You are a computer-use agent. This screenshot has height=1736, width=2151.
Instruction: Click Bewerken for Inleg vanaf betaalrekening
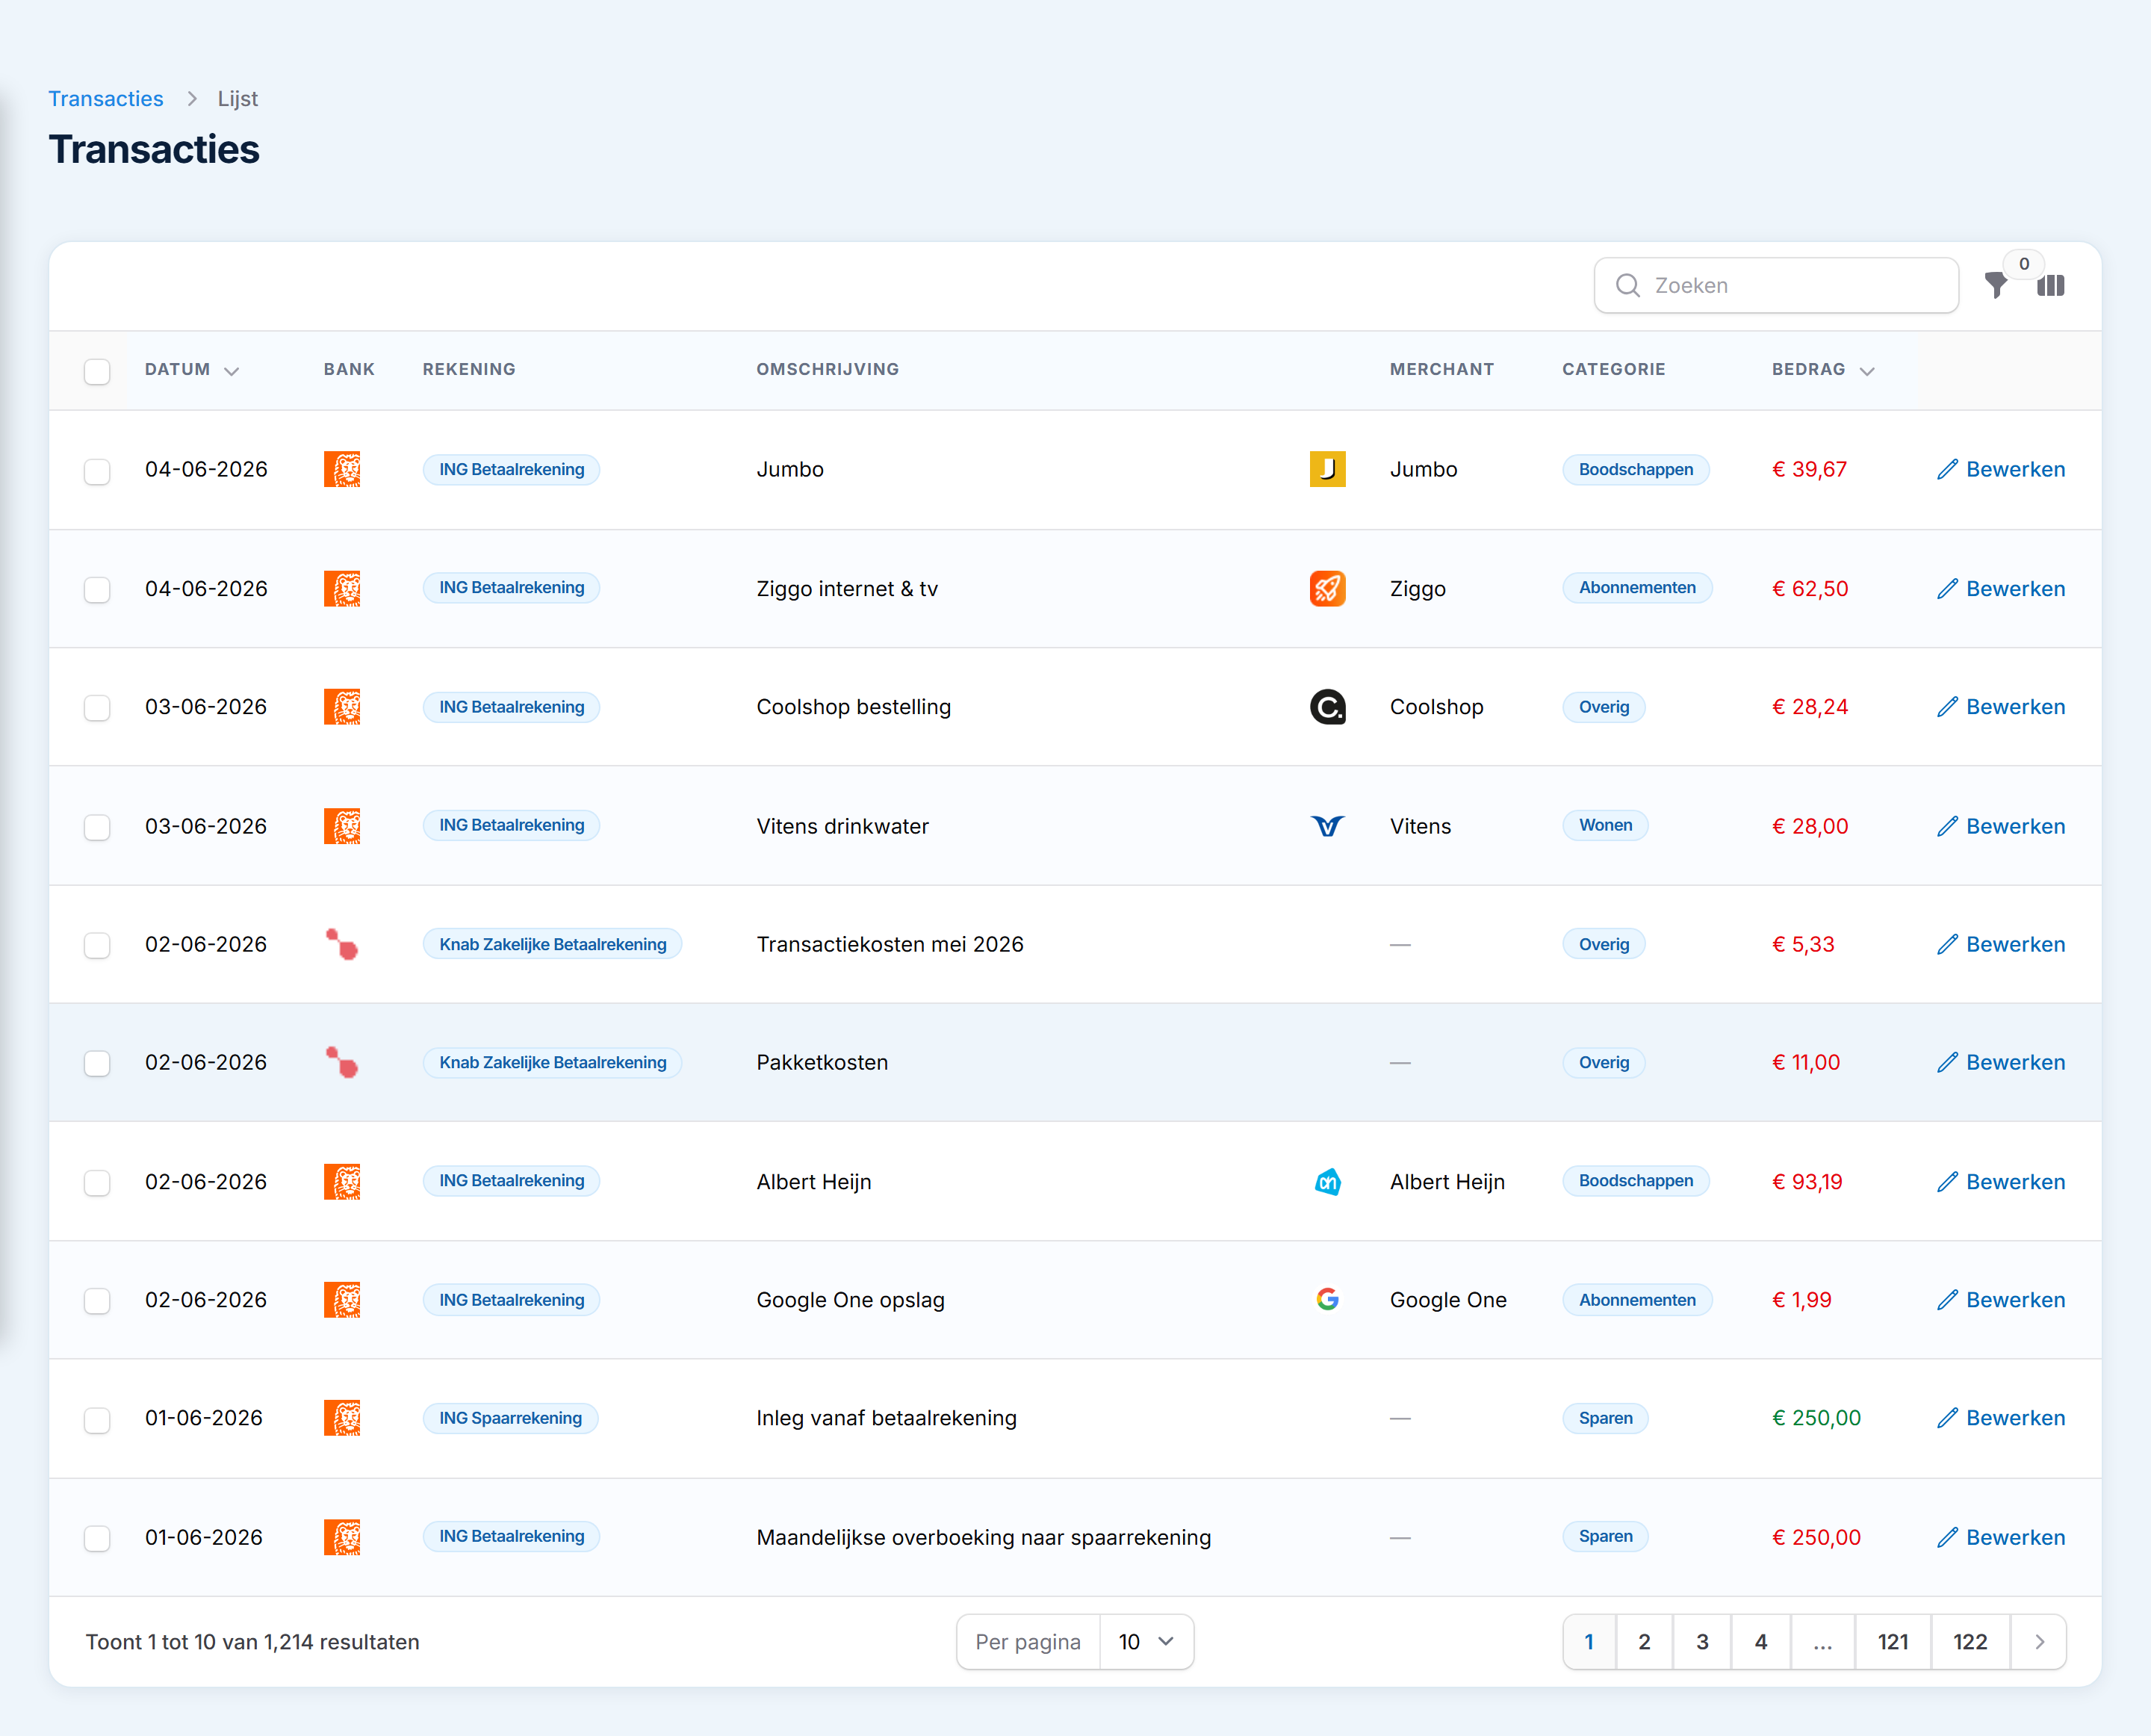[x=2001, y=1418]
